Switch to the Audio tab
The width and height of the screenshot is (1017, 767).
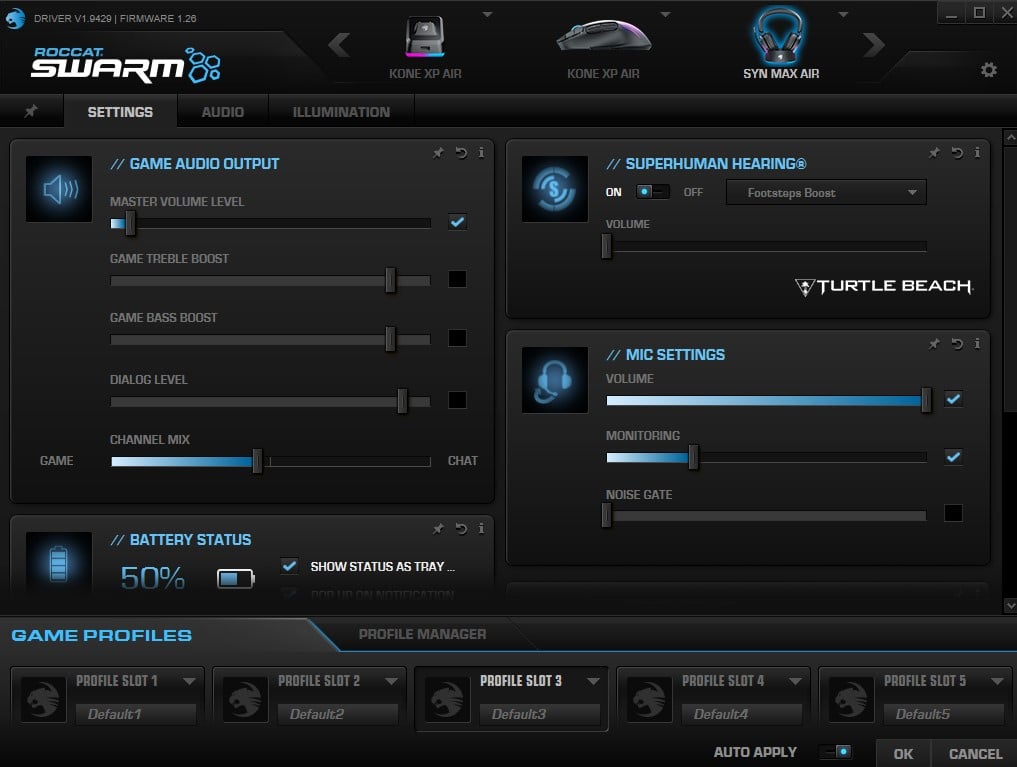pos(222,112)
